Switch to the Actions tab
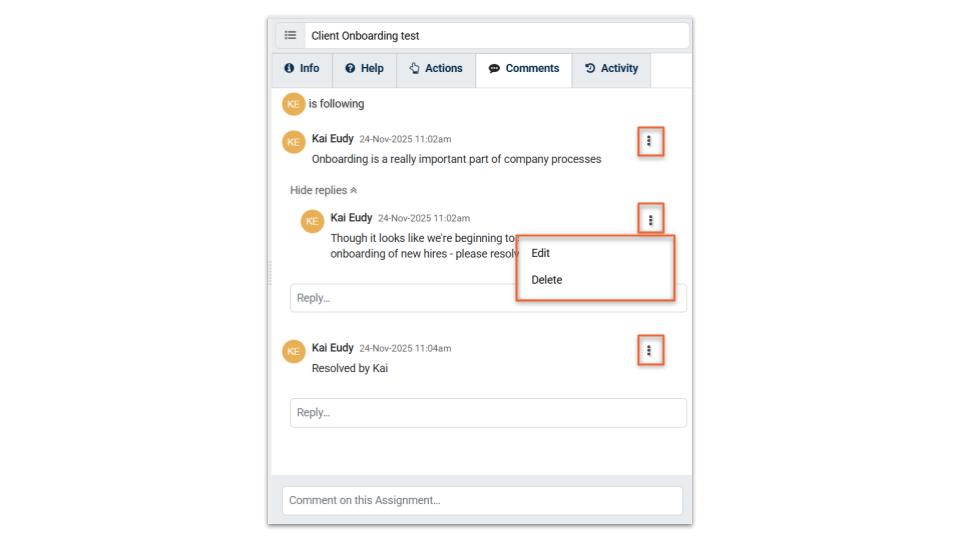 (436, 69)
